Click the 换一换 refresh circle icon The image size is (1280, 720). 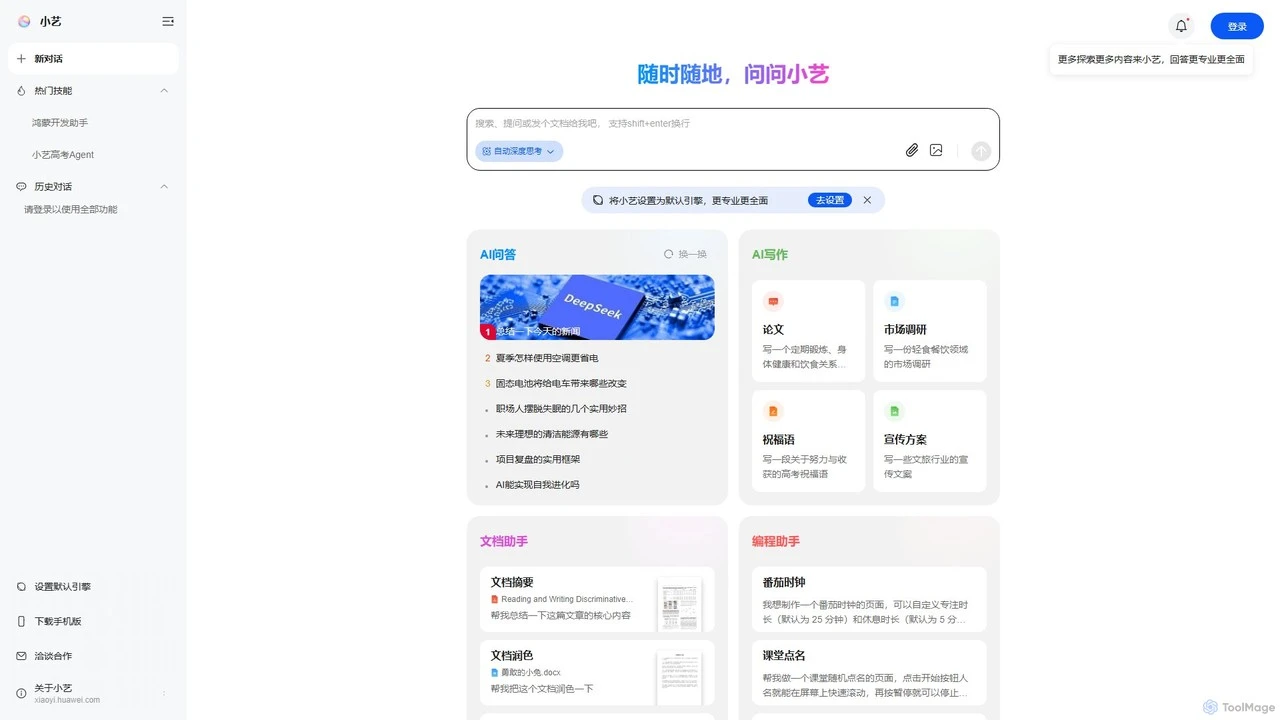point(669,254)
